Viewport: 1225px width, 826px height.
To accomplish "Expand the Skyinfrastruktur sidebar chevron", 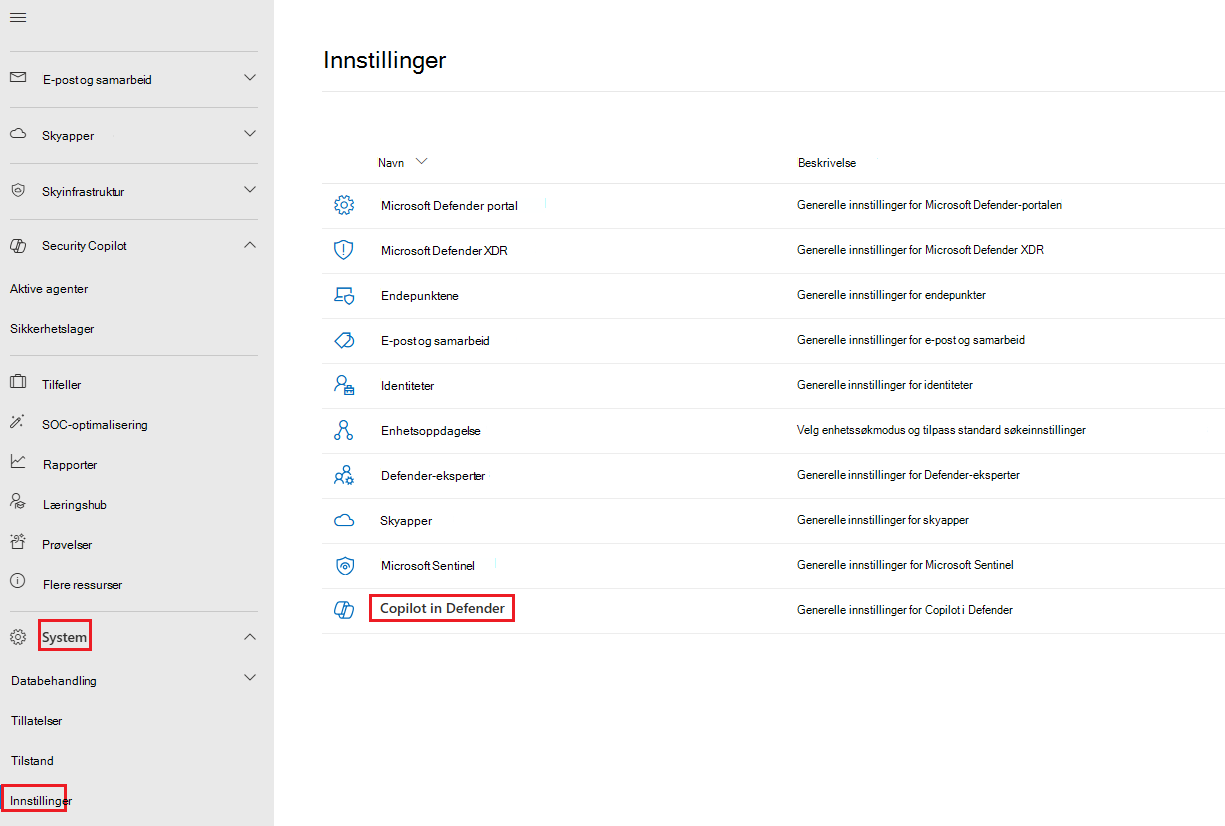I will pos(250,190).
